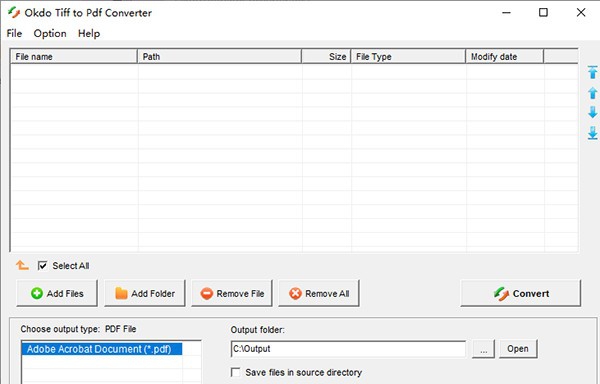This screenshot has width=600, height=384.
Task: Sort by the File name column header
Action: (74, 57)
